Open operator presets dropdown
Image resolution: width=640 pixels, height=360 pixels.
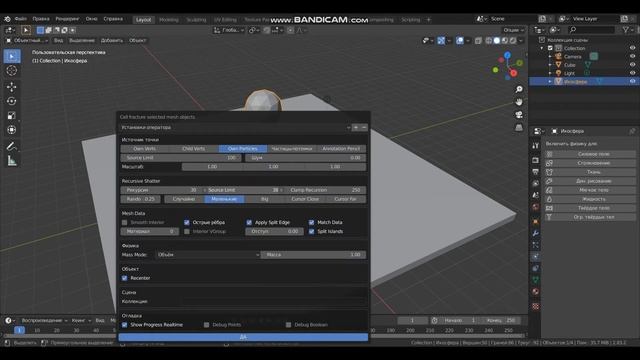tap(235, 127)
